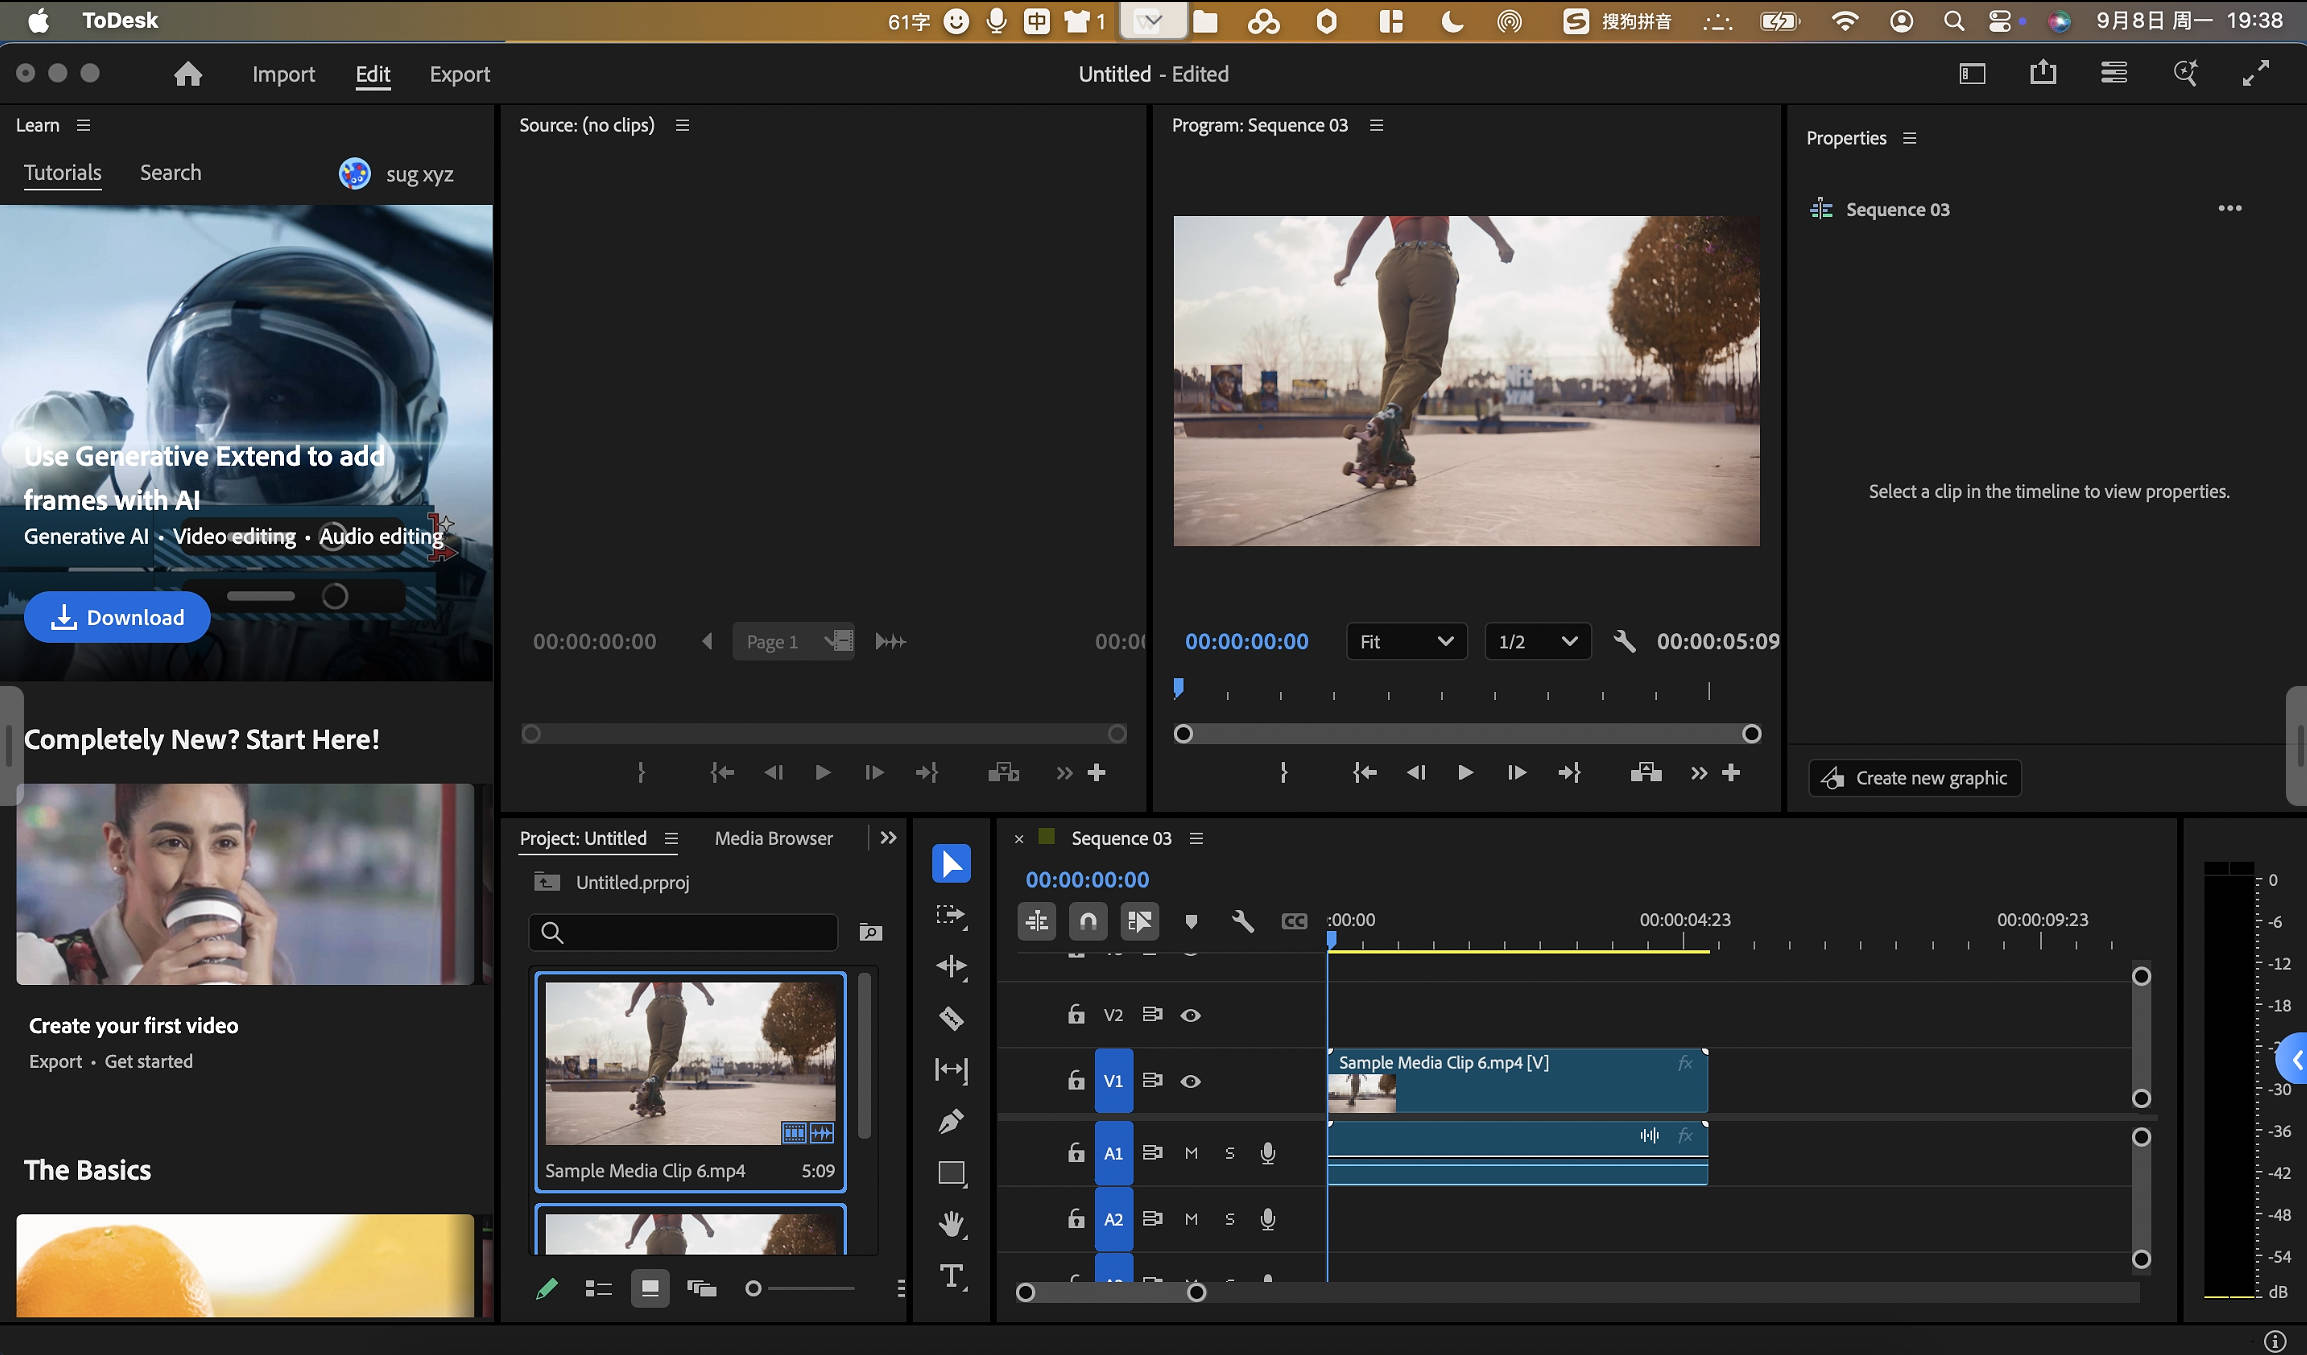Click the Program monitor zoom scroll bar
This screenshot has height=1355, width=2307.
point(1467,734)
